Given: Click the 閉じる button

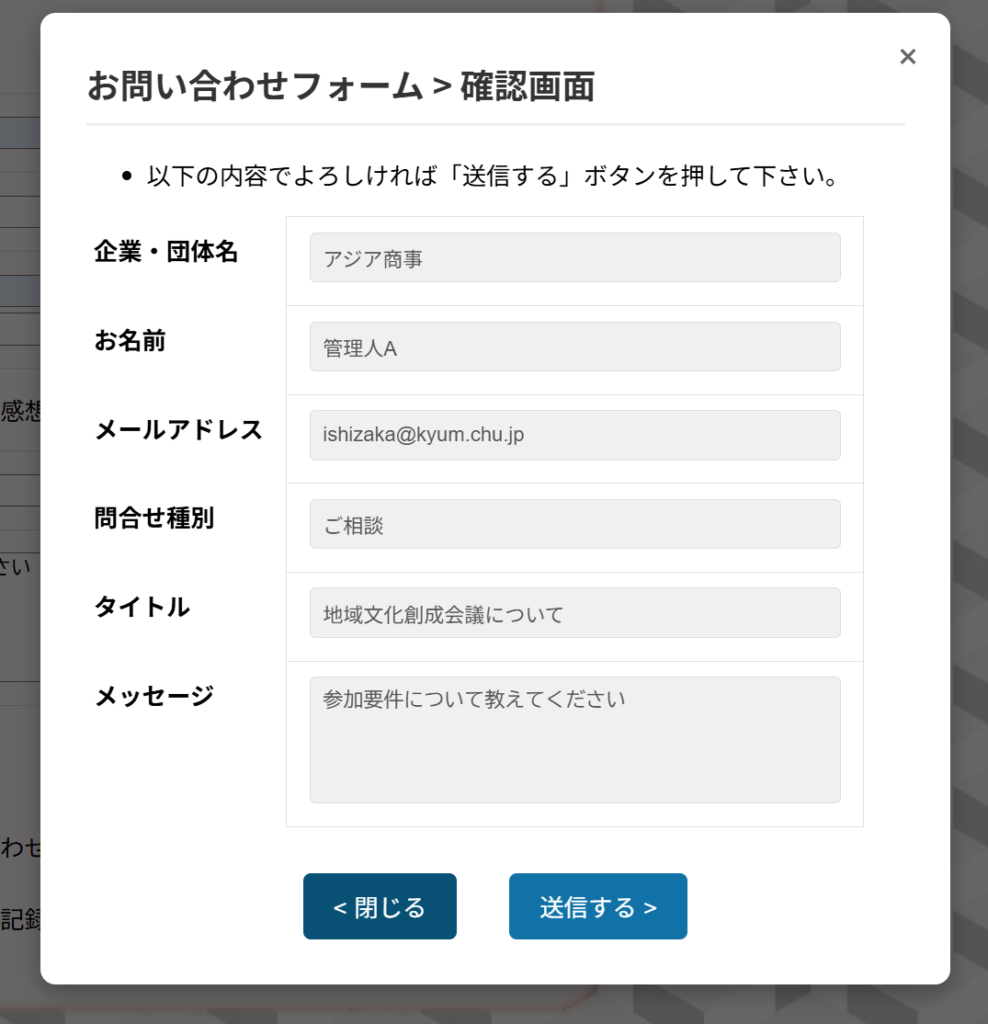Looking at the screenshot, I should pyautogui.click(x=379, y=906).
